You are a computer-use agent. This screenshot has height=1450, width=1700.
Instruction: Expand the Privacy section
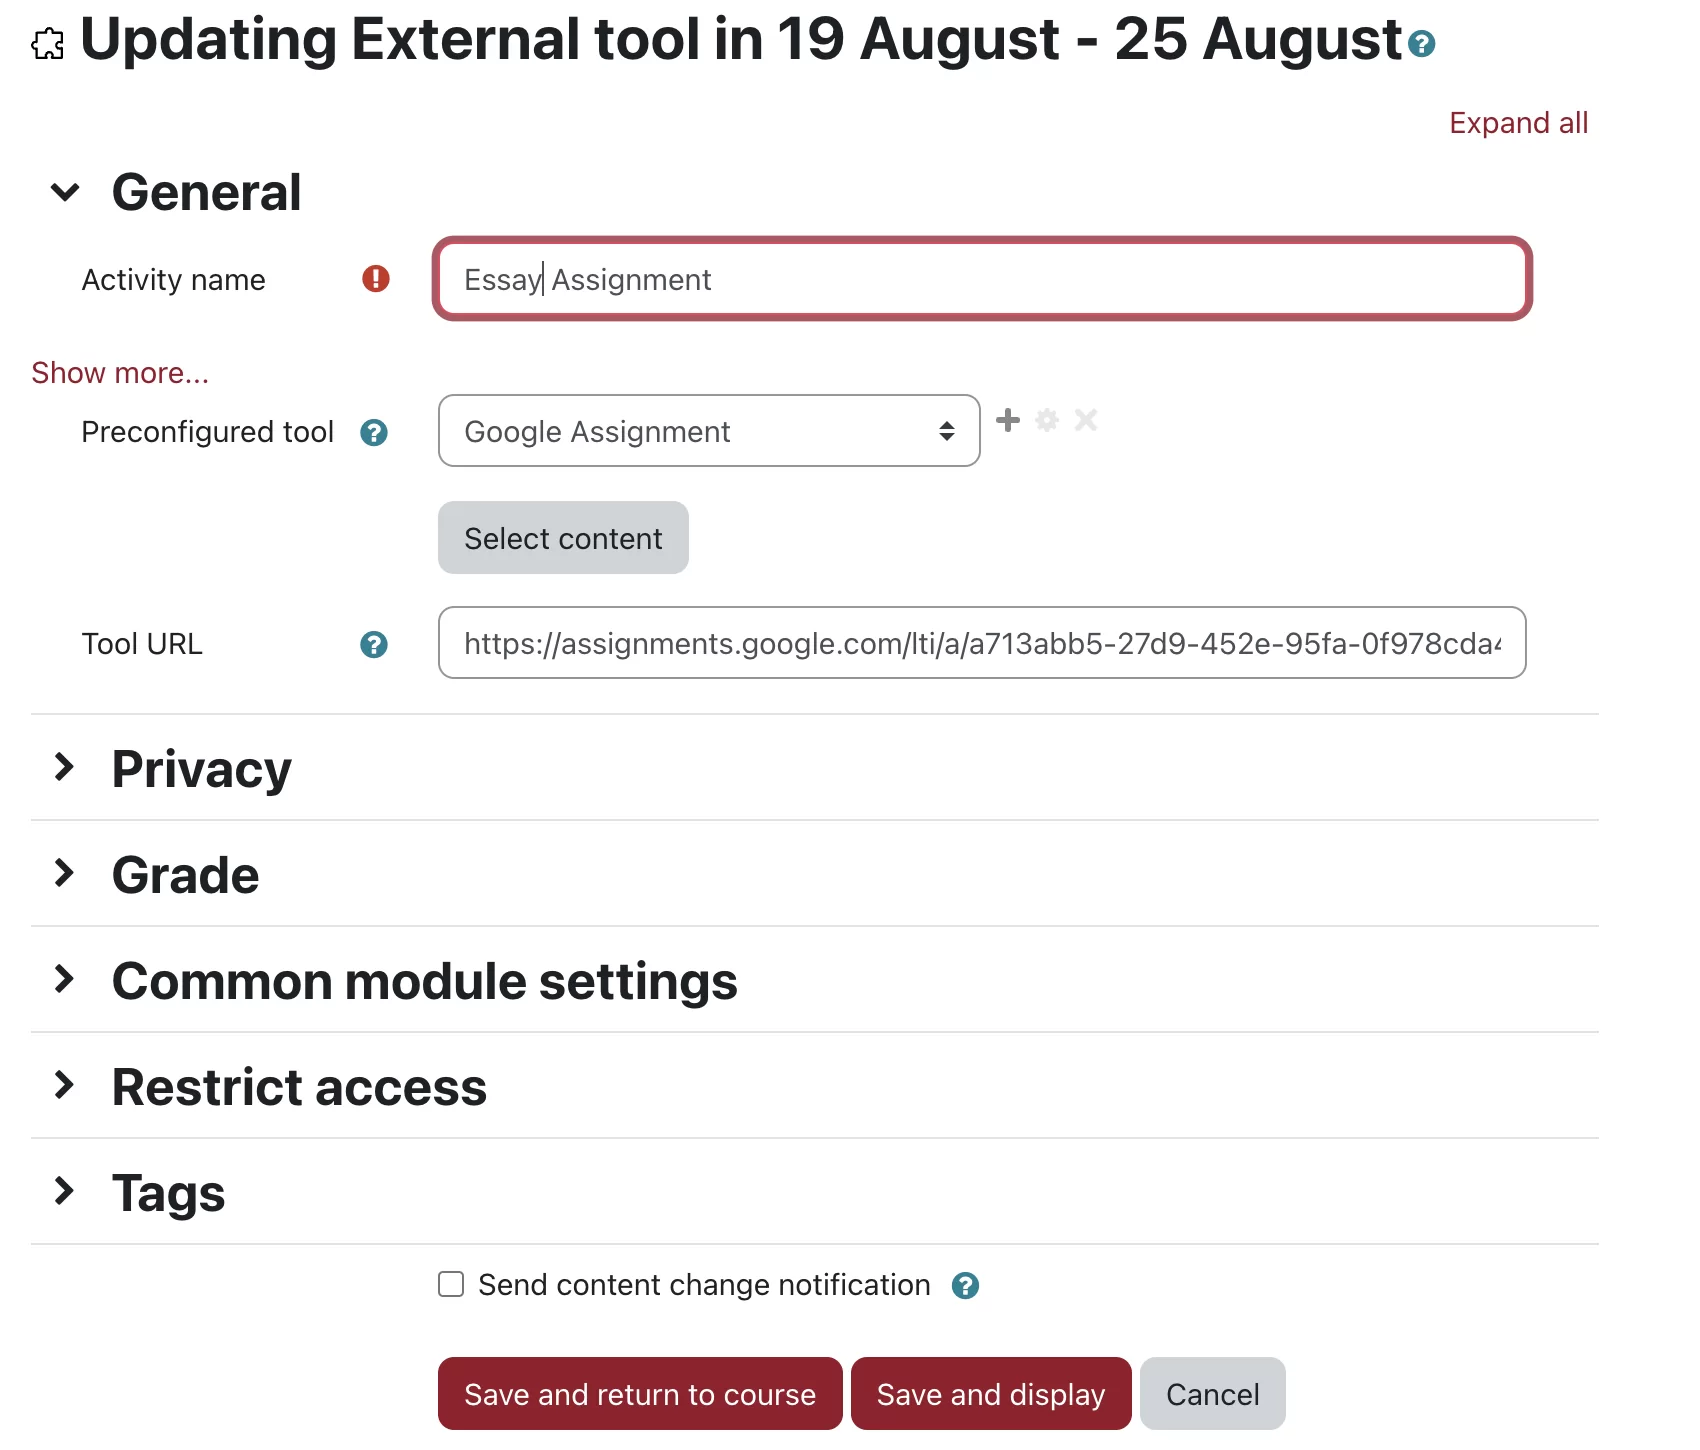click(x=65, y=768)
